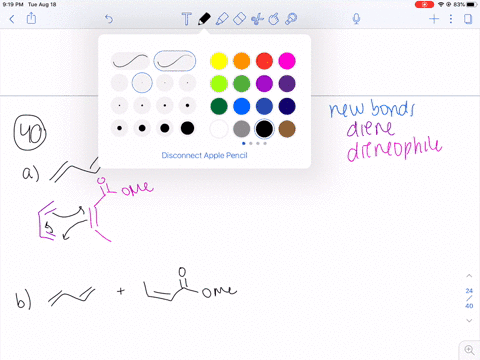Choose the navy blue color swatch
480x360 pixels.
click(287, 106)
